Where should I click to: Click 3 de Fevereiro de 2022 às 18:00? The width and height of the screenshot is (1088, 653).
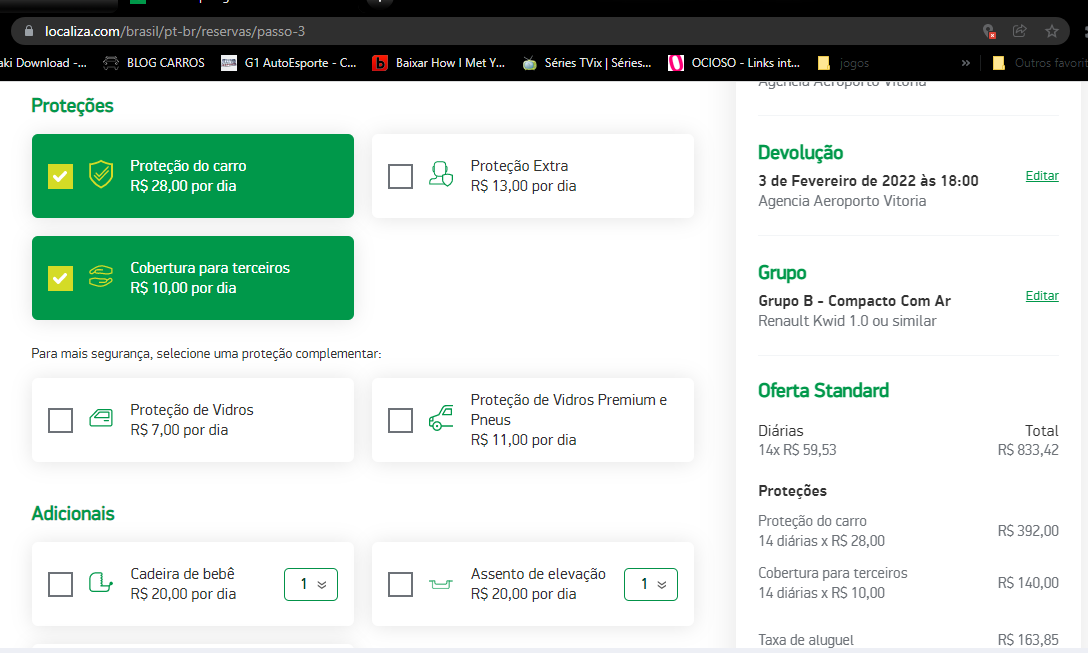tap(868, 180)
